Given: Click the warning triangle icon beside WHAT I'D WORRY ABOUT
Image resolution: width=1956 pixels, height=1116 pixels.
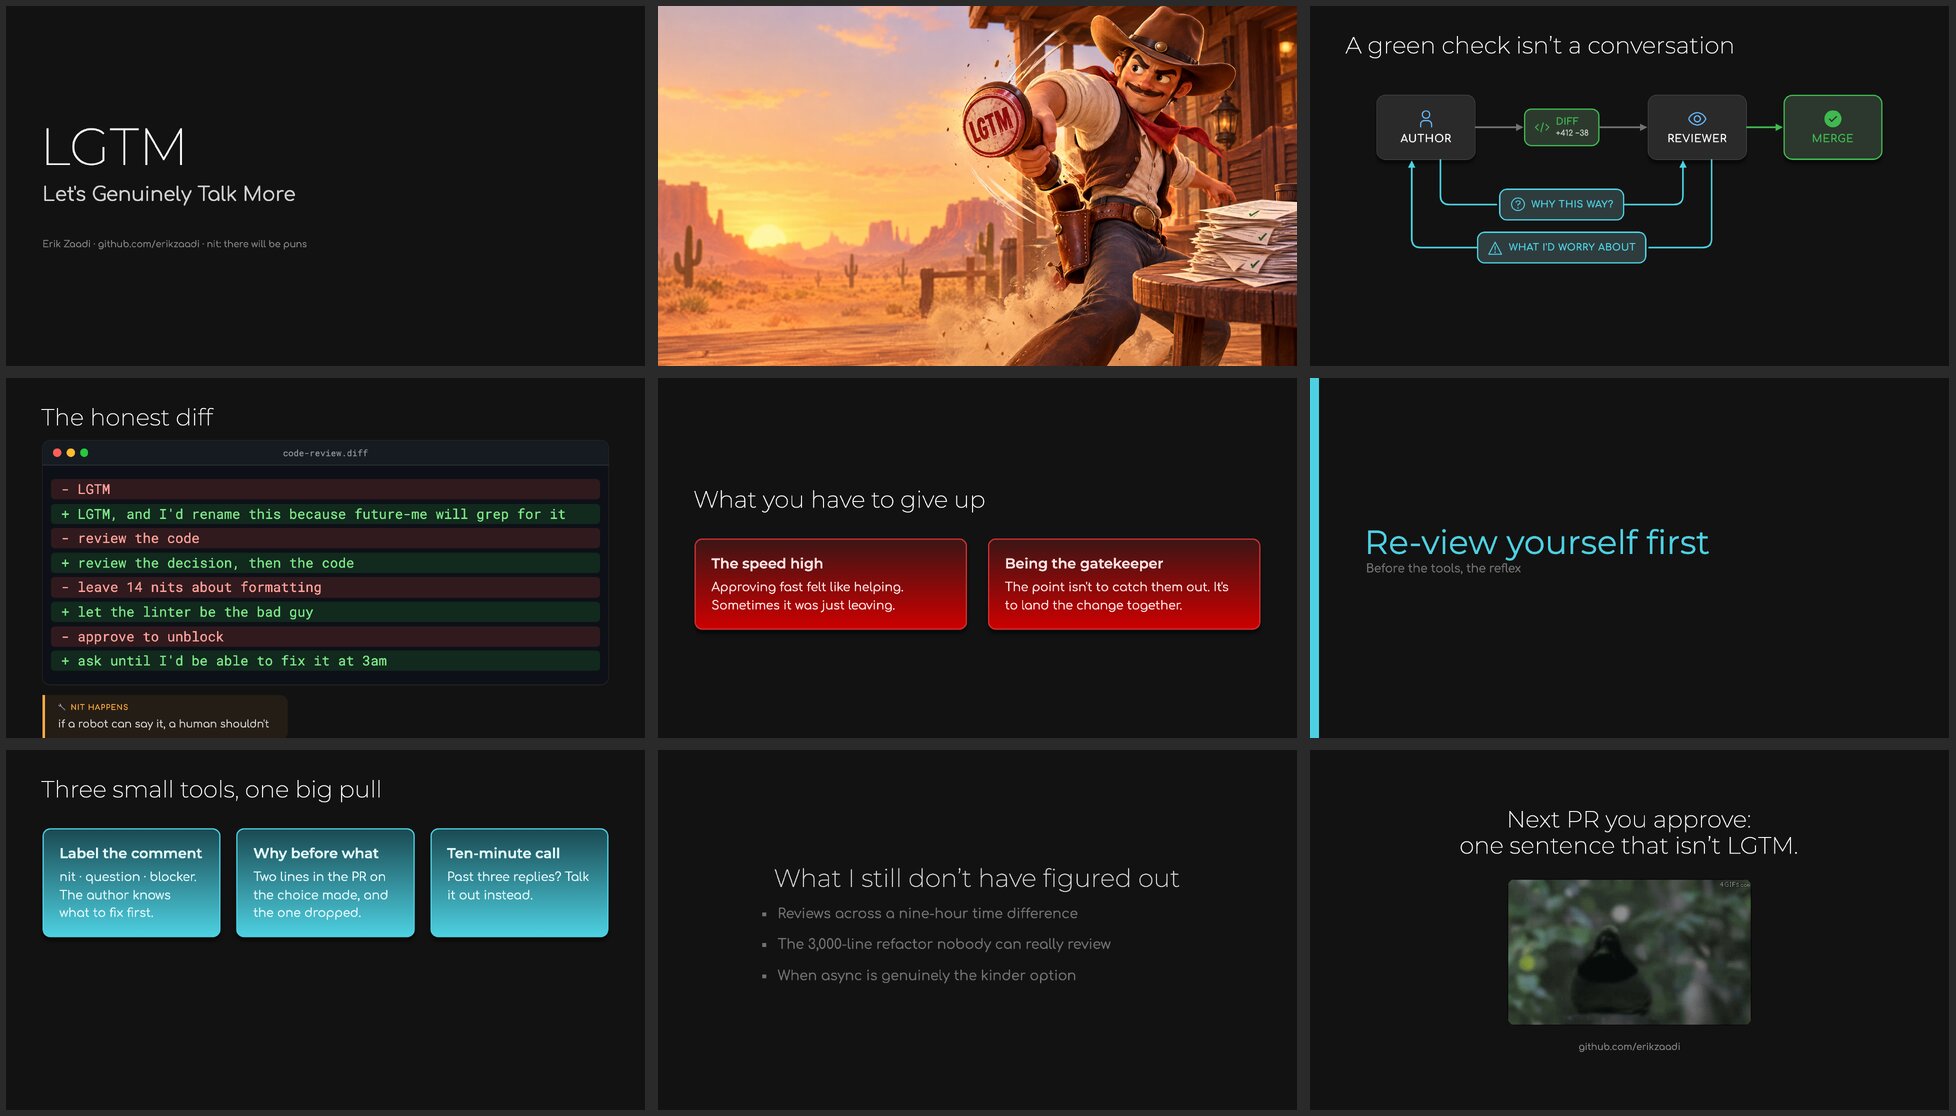Looking at the screenshot, I should [x=1494, y=248].
